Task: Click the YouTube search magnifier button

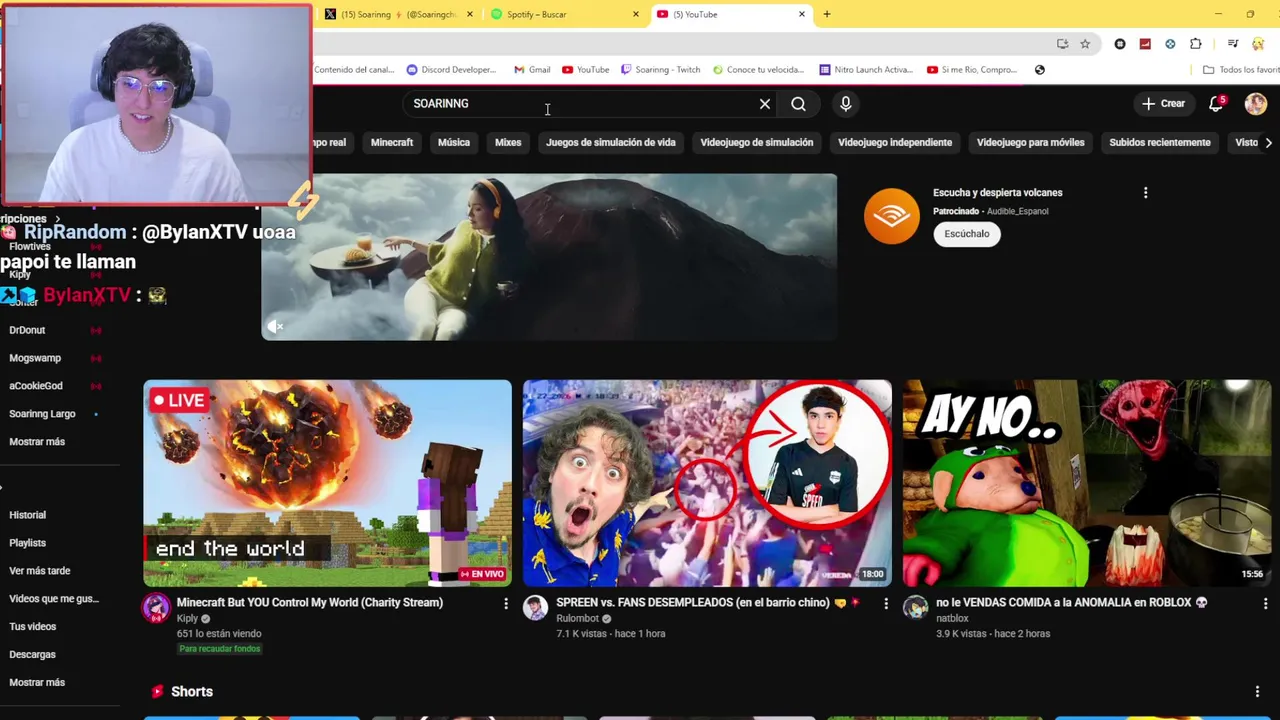Action: coord(798,104)
